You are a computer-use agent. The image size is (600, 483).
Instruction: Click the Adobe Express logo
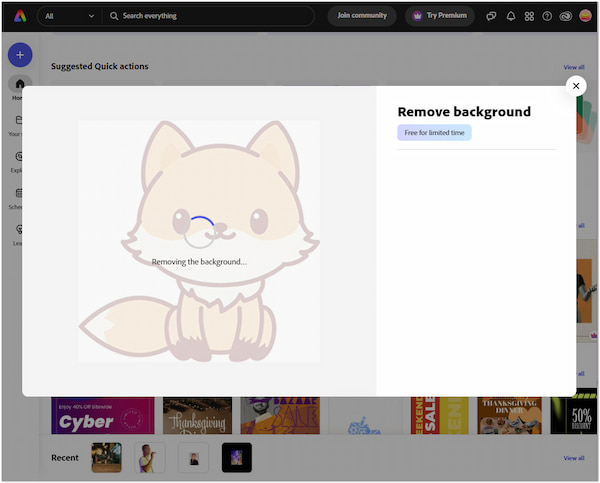tap(20, 16)
